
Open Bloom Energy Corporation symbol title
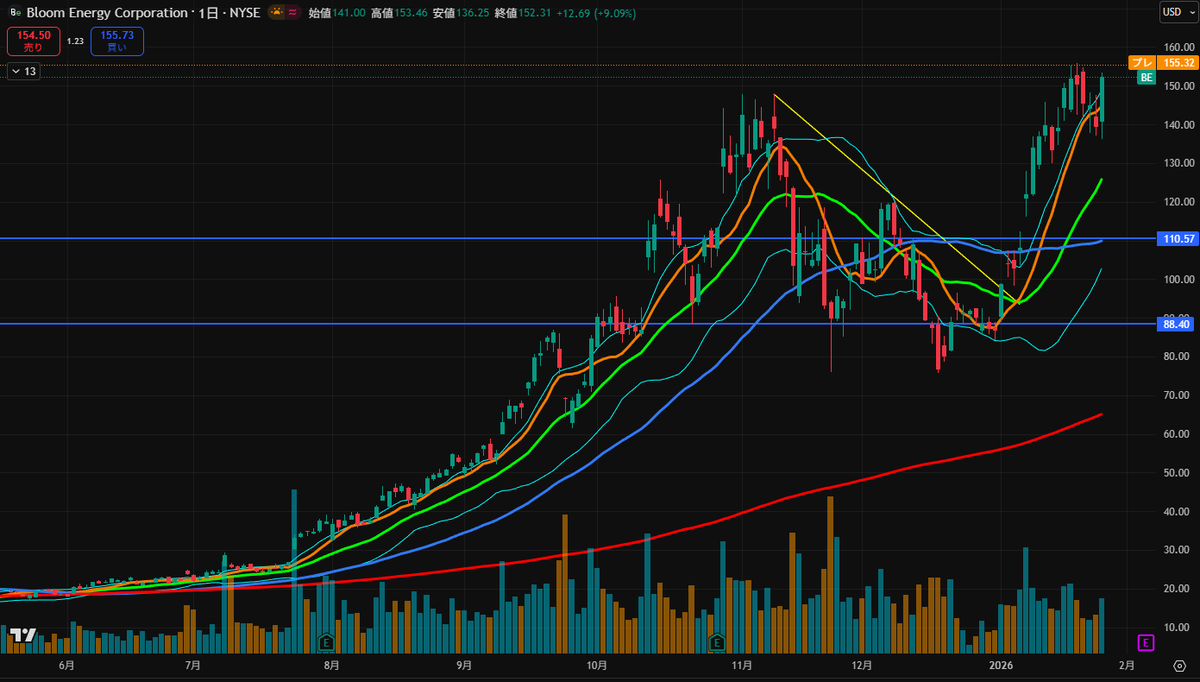(108, 13)
